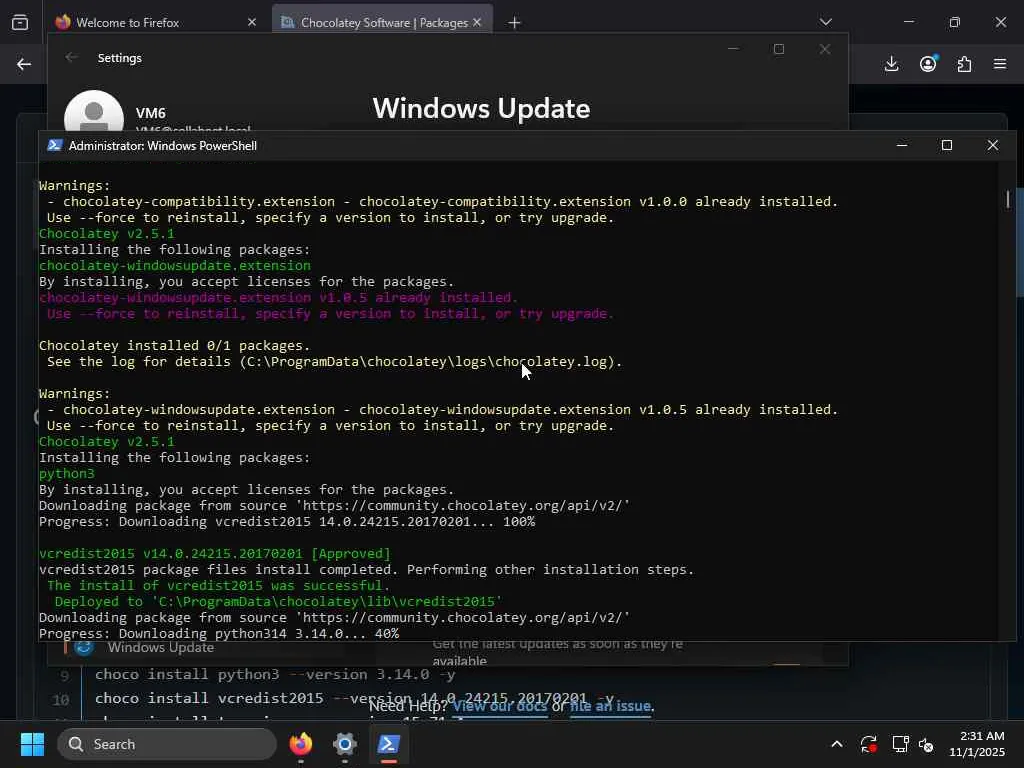Open Firefox extensions icon

pyautogui.click(x=964, y=64)
